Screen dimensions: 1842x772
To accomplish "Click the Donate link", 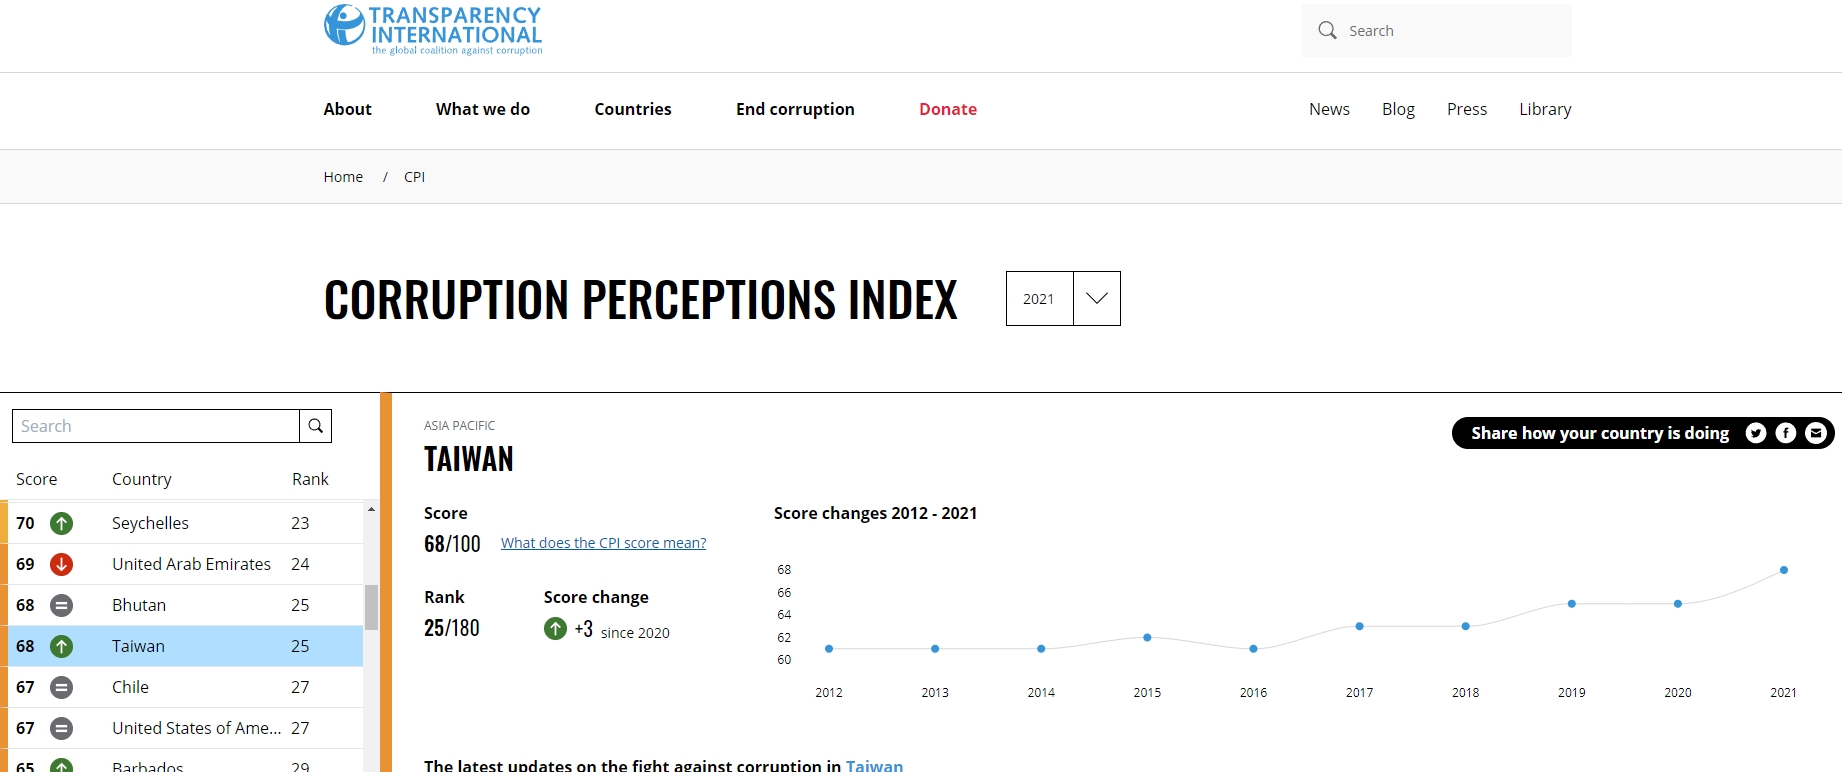I will 948,109.
